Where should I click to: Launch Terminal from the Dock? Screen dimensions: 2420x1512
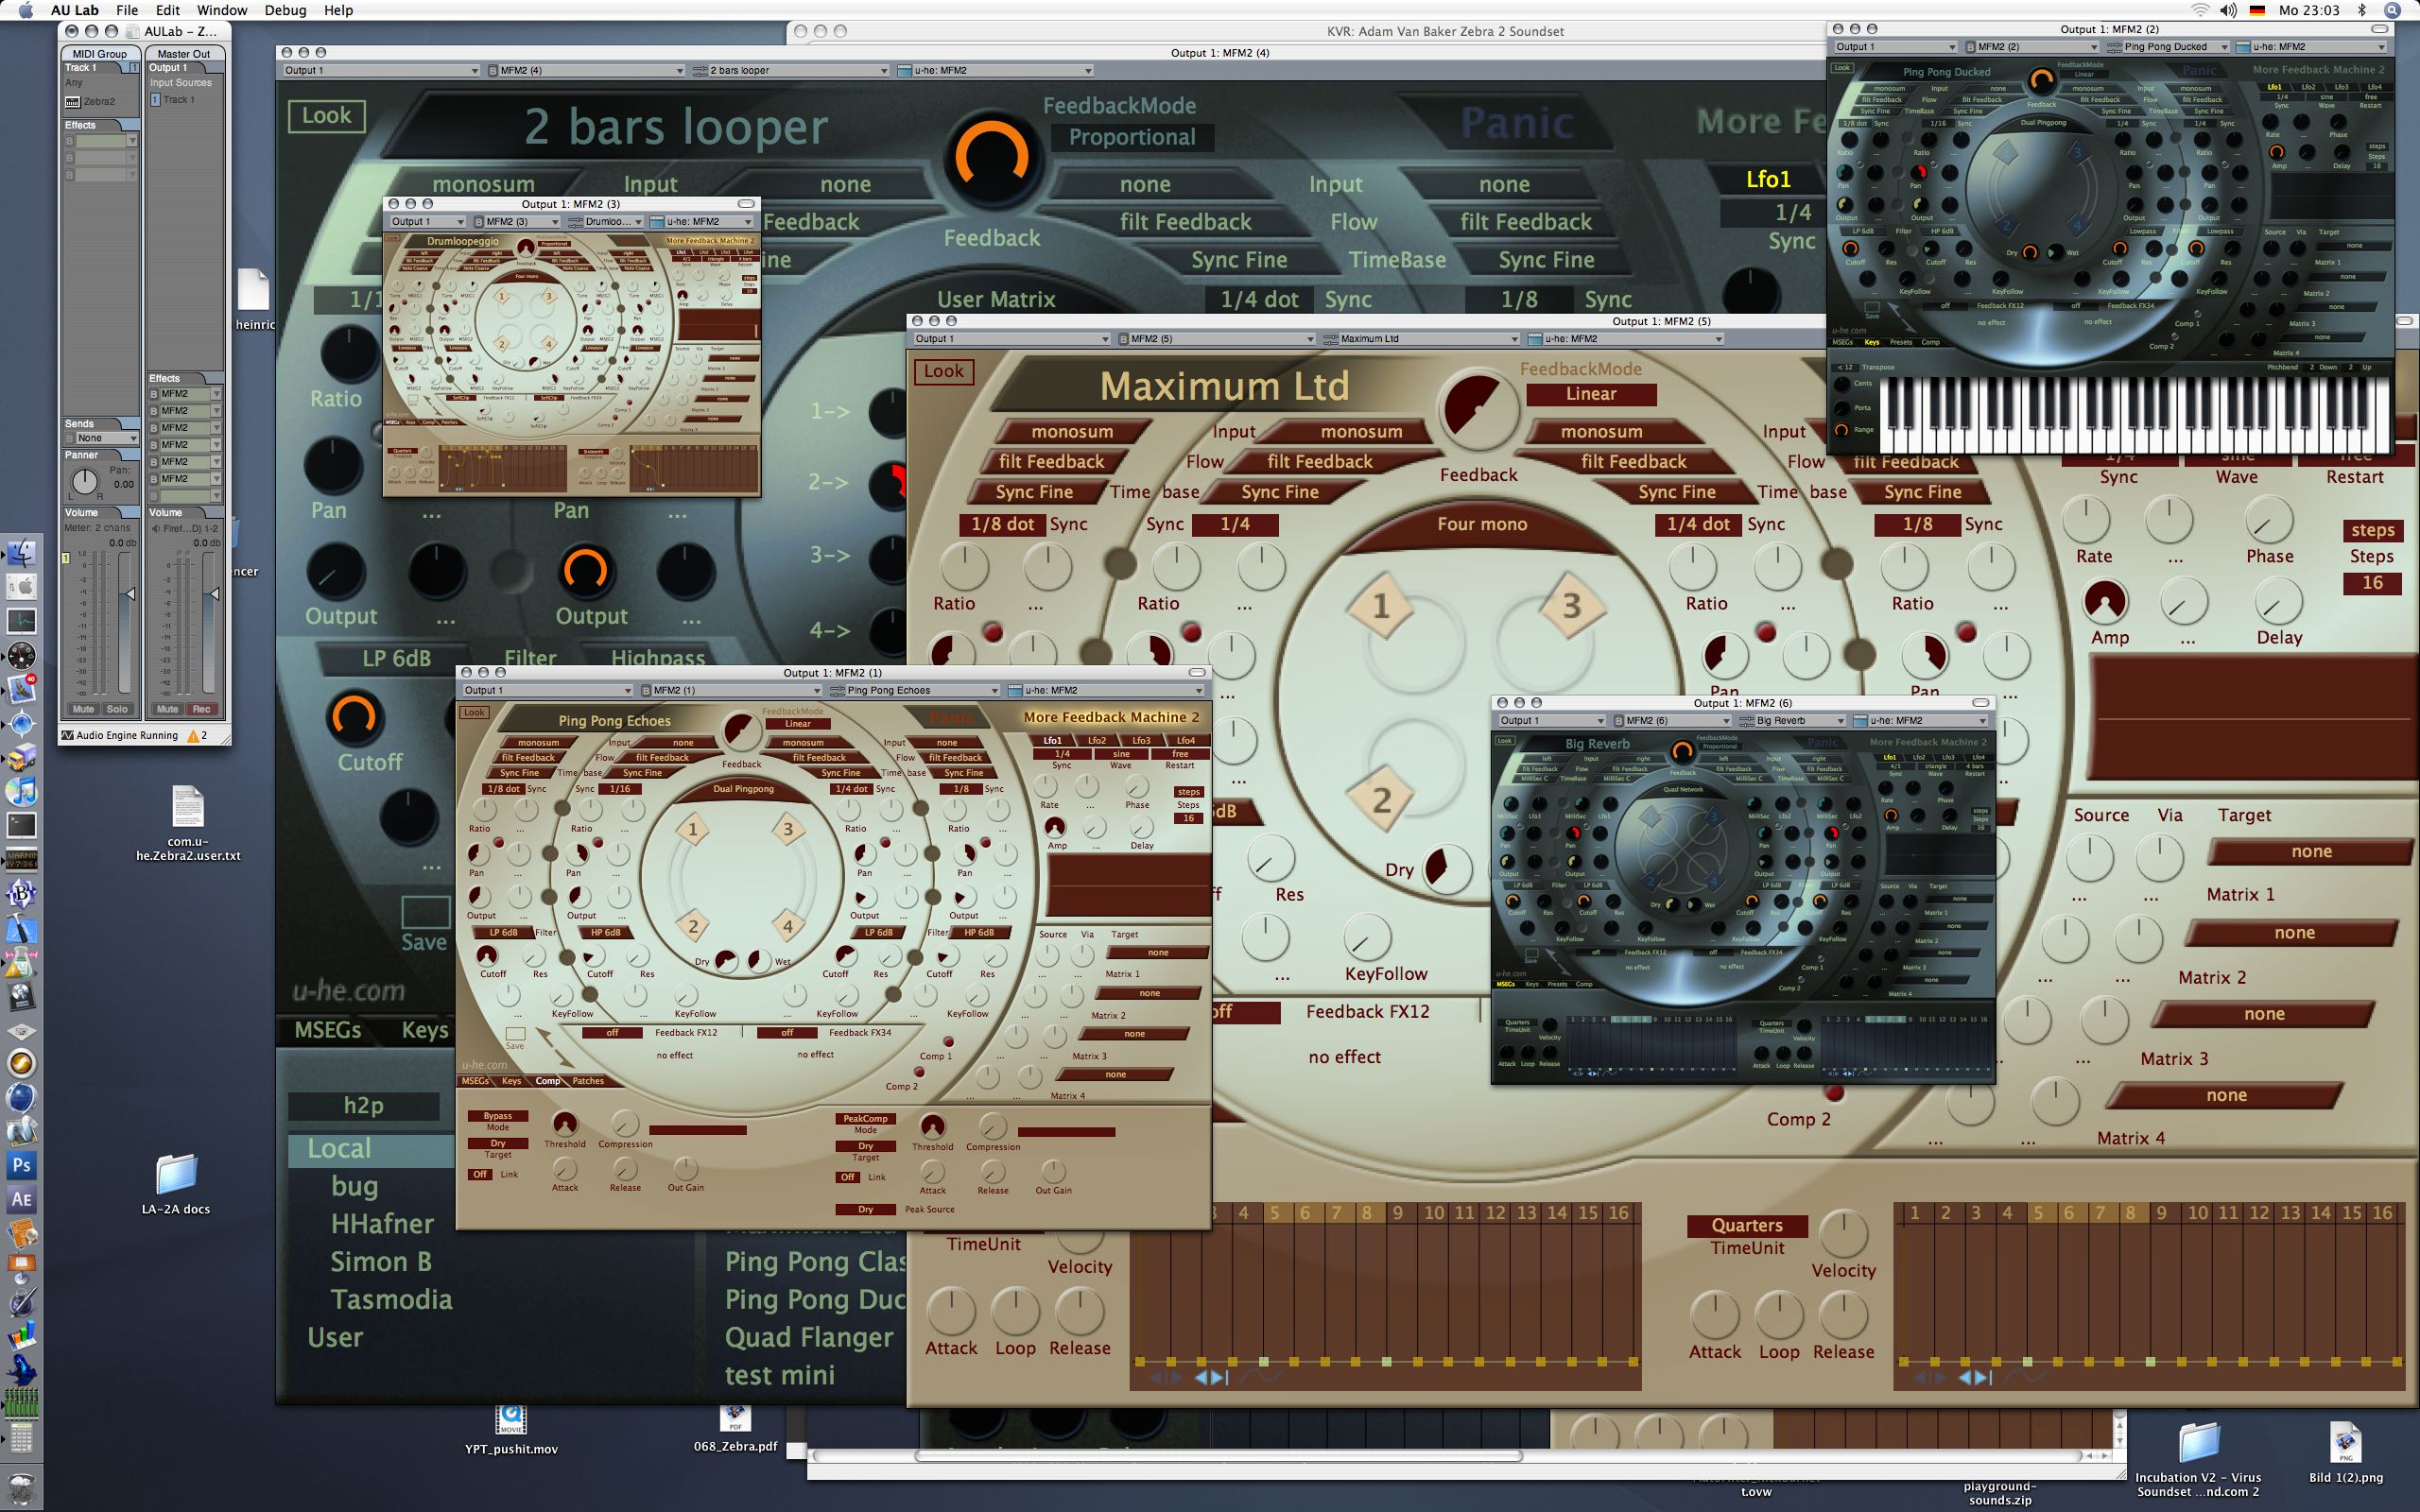click(21, 825)
